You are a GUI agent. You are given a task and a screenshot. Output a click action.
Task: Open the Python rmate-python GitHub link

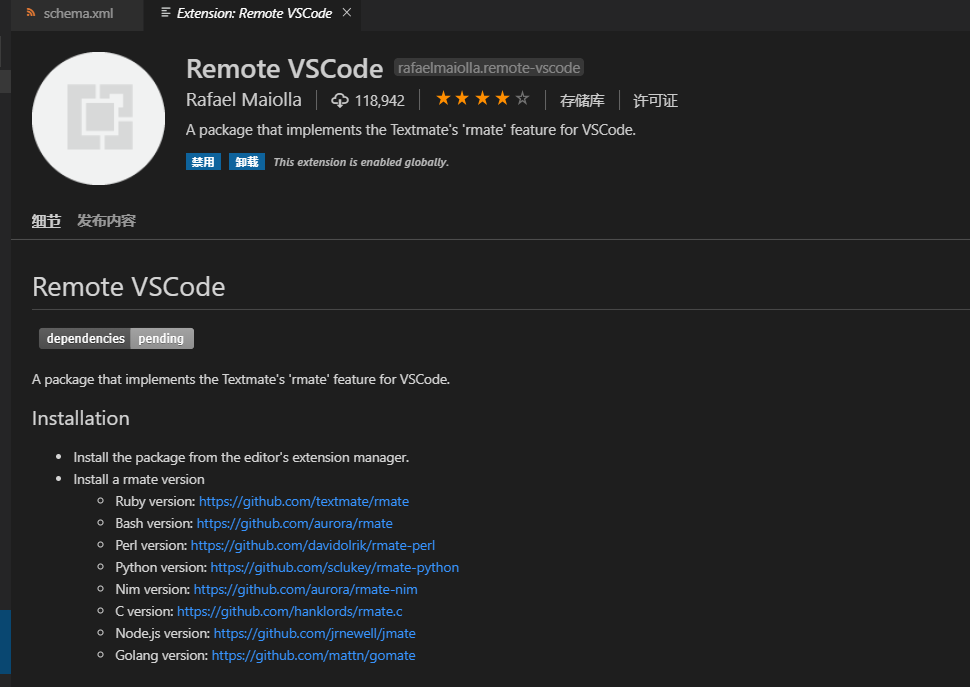(x=333, y=567)
